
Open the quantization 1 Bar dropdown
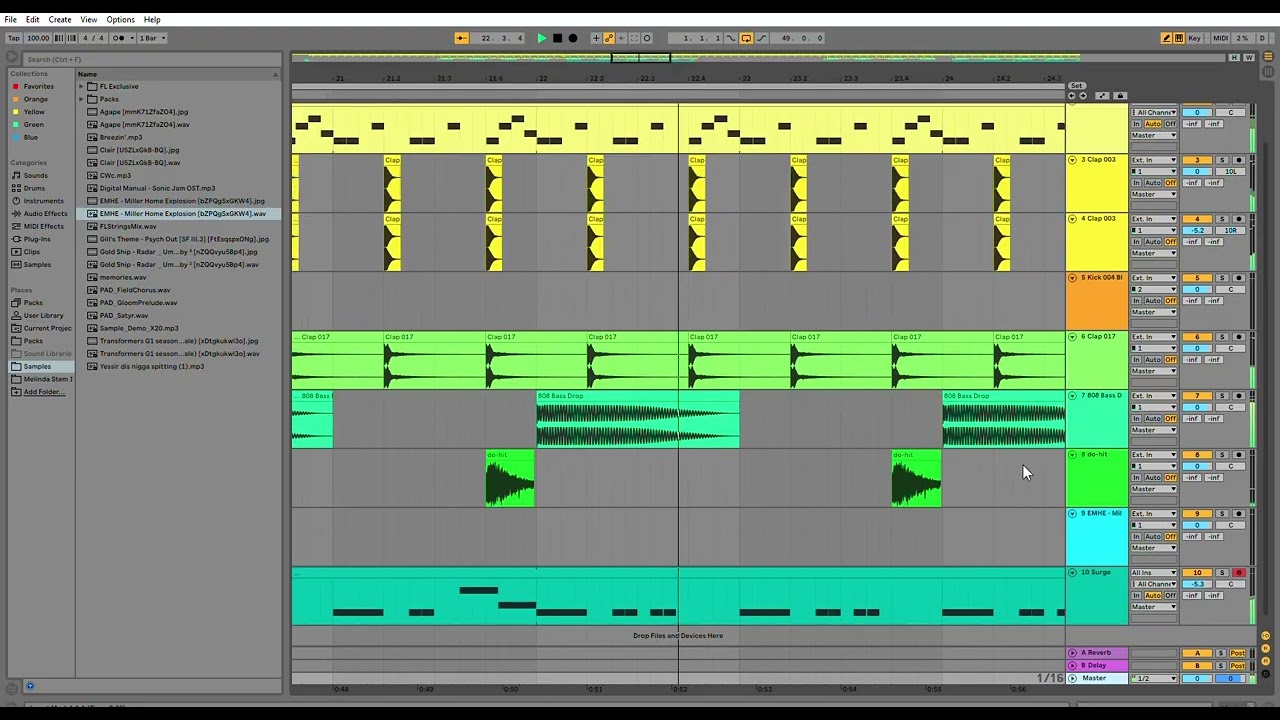click(153, 38)
